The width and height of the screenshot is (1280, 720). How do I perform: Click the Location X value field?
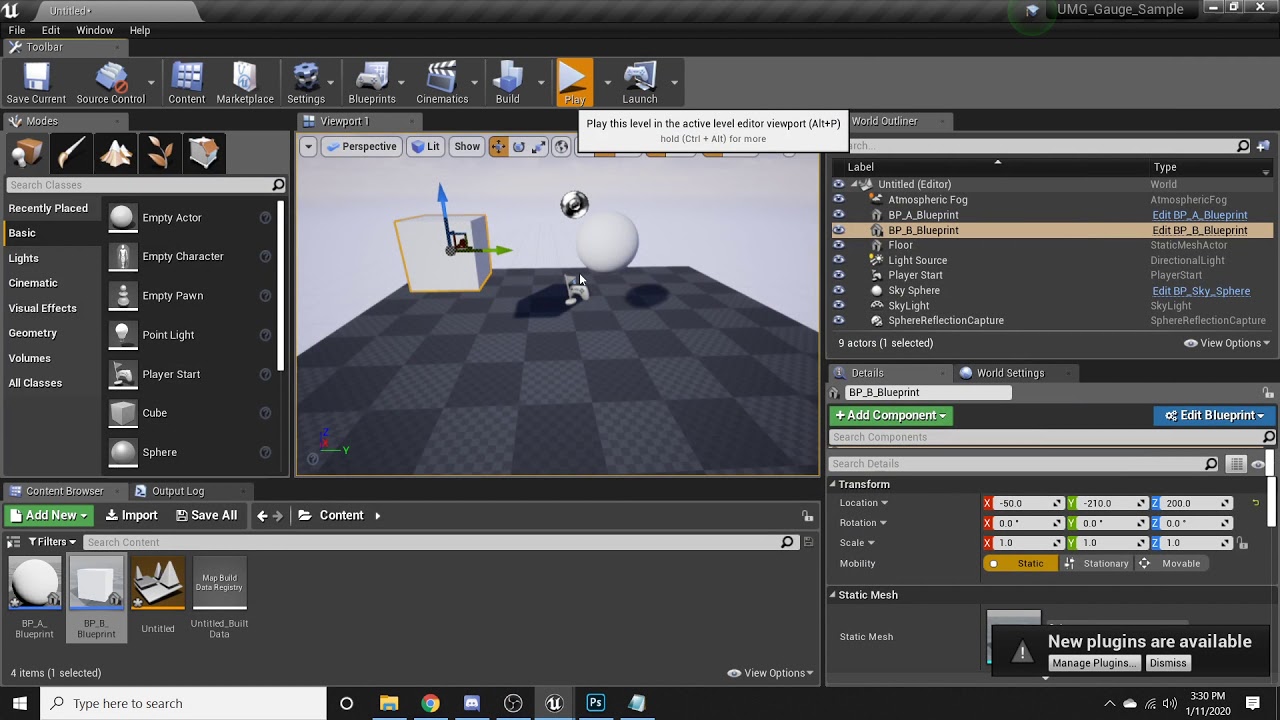click(1030, 503)
